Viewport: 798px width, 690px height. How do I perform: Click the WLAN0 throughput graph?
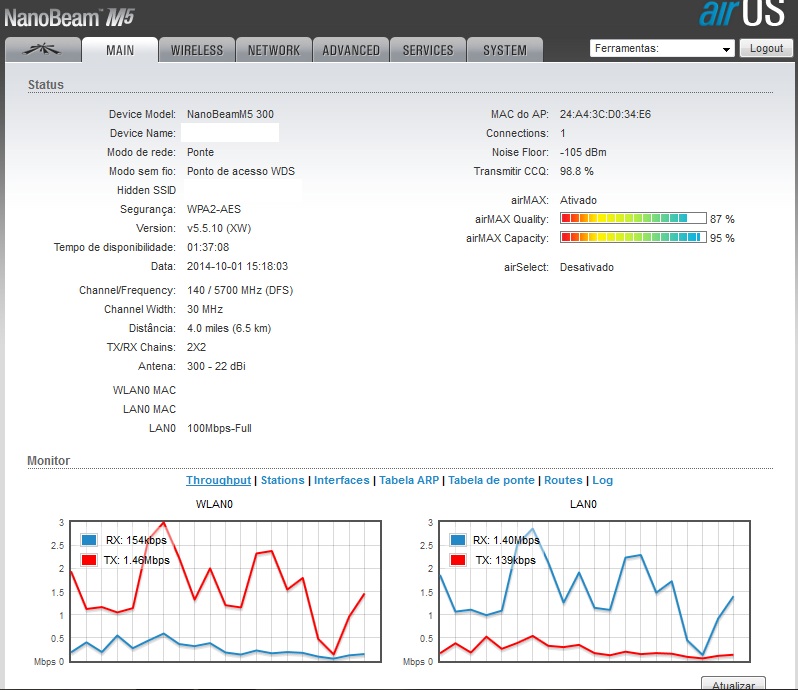click(225, 591)
